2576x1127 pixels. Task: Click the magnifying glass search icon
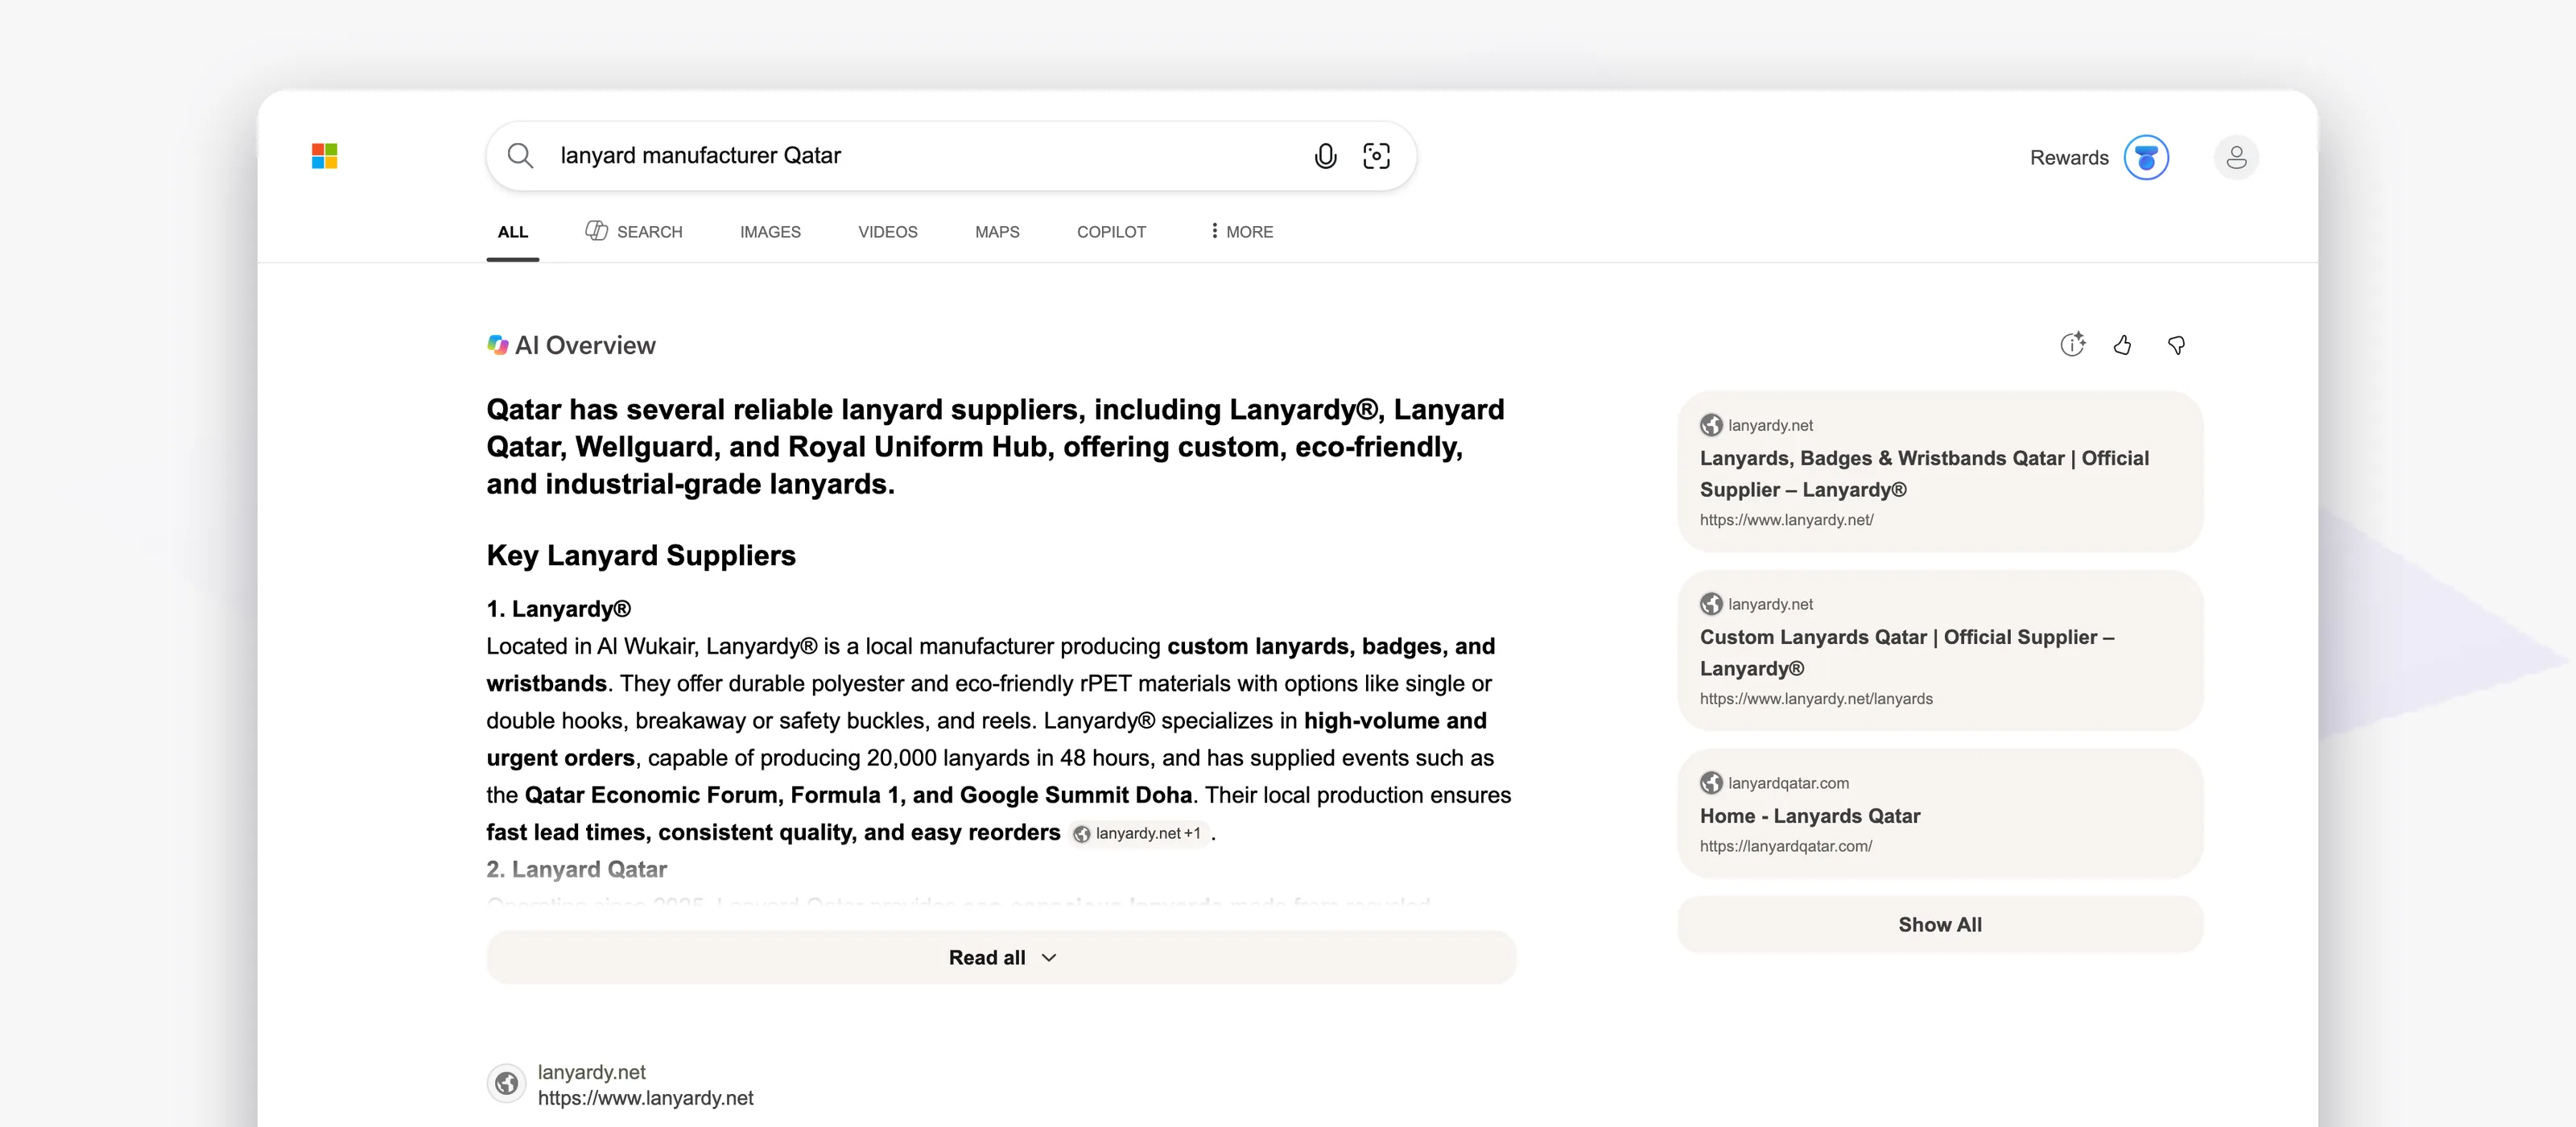click(x=520, y=156)
